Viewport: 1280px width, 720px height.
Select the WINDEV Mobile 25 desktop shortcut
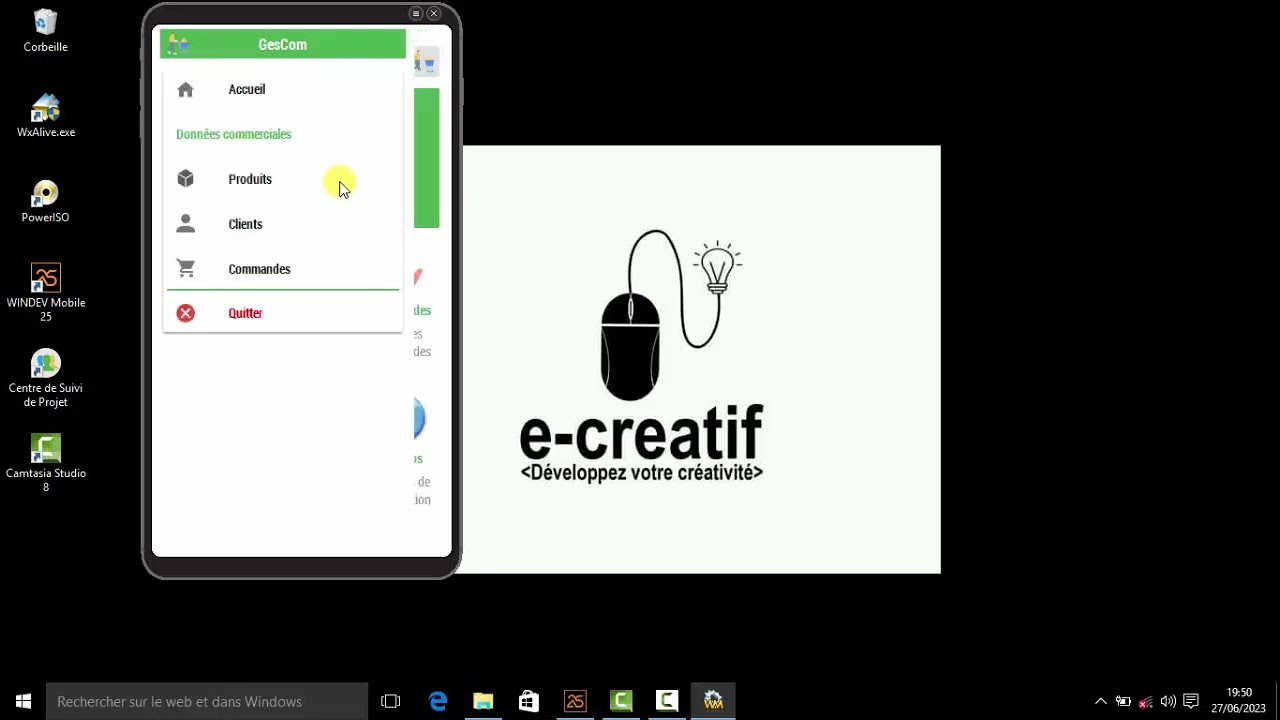coord(46,293)
